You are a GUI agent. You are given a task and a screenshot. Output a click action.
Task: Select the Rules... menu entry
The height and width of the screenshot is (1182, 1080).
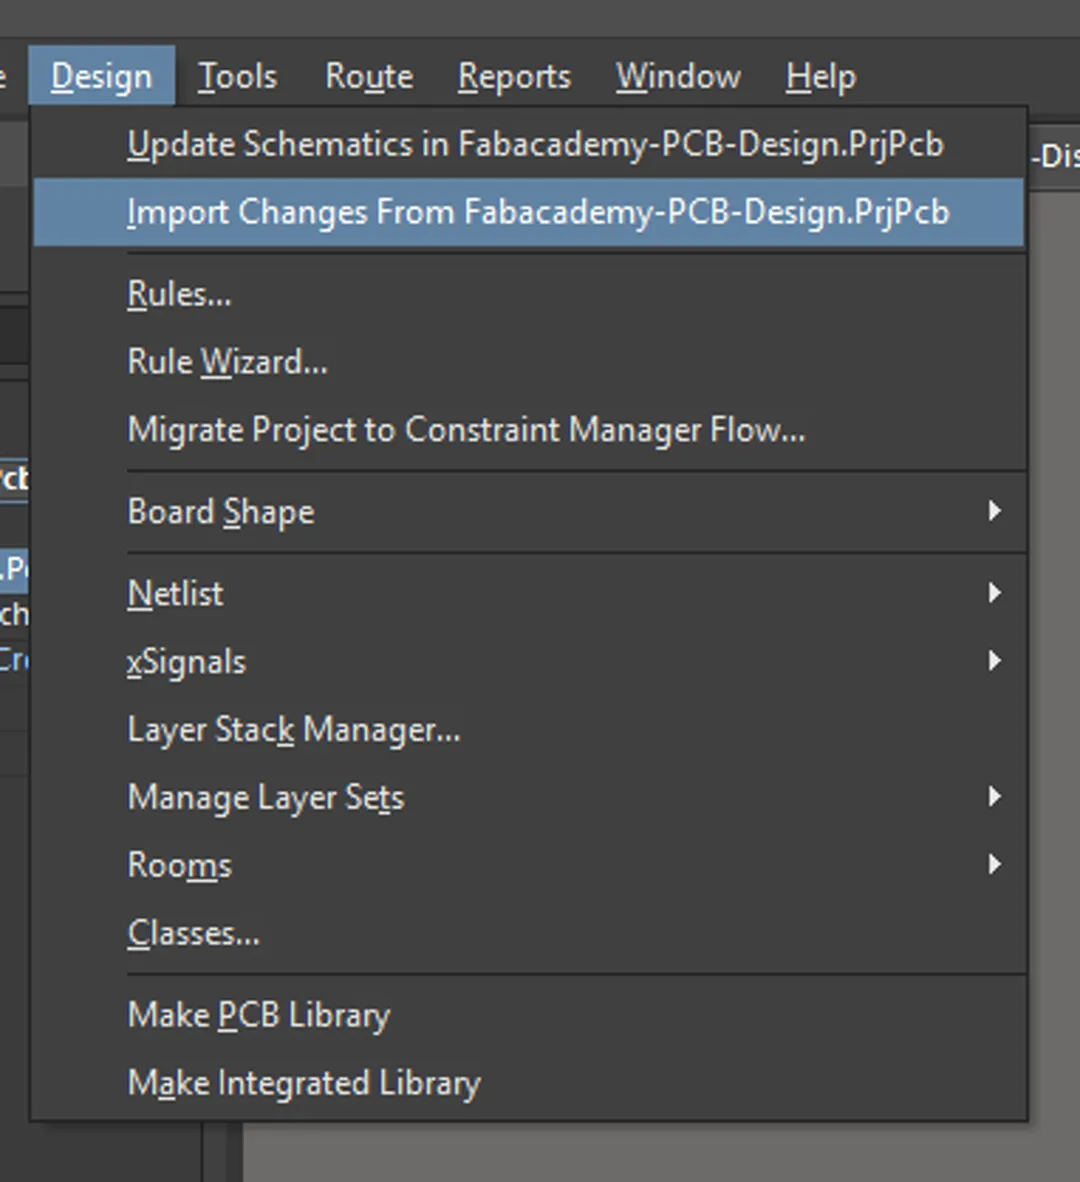point(179,293)
